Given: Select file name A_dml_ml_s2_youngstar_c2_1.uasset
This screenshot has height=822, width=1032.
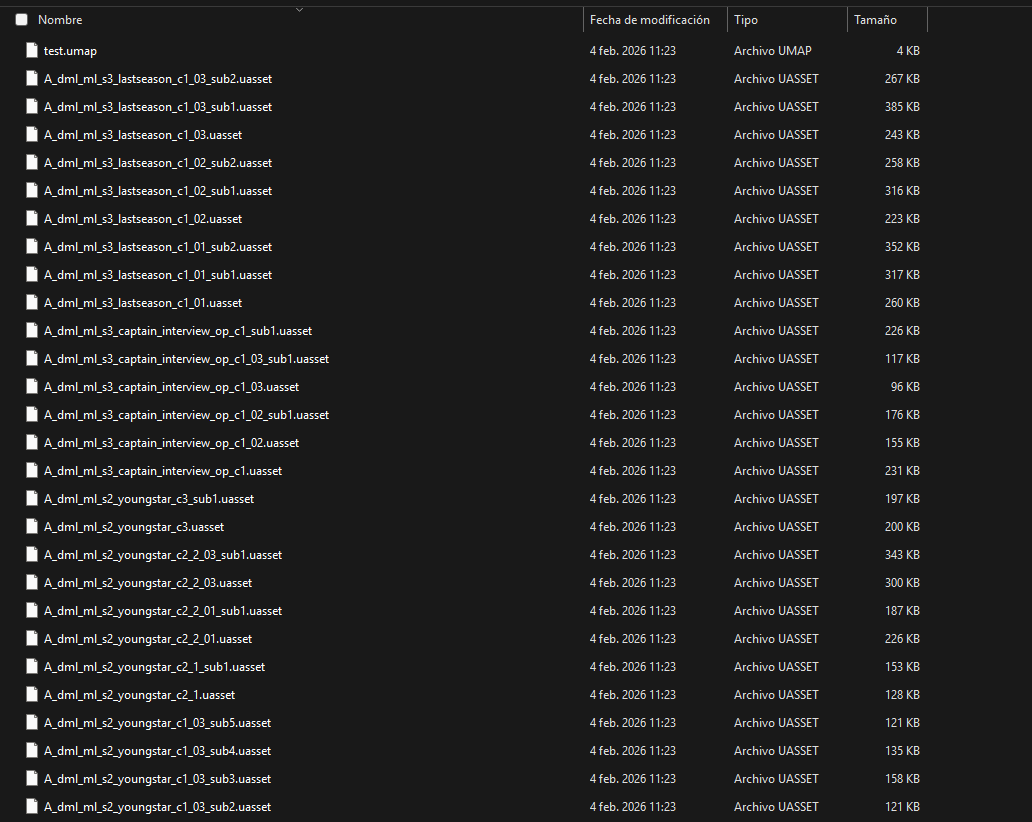Looking at the screenshot, I should 140,694.
